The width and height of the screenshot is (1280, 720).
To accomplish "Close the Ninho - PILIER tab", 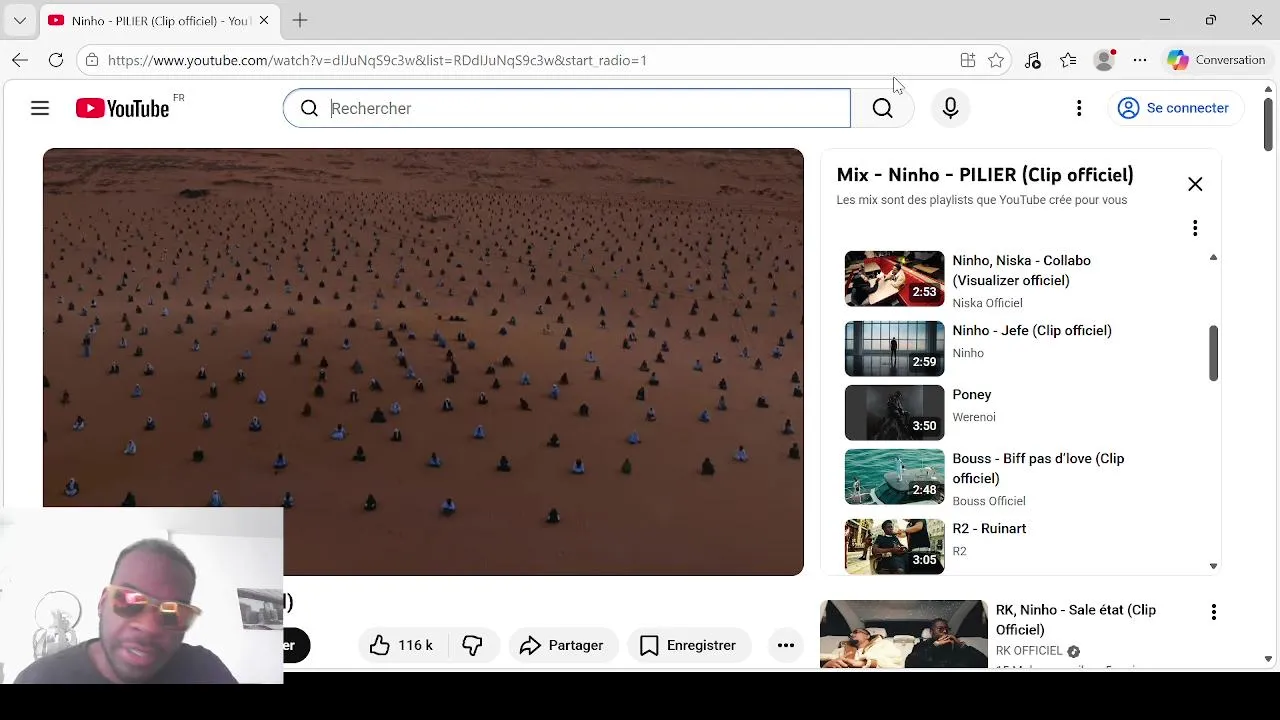I will tap(264, 20).
